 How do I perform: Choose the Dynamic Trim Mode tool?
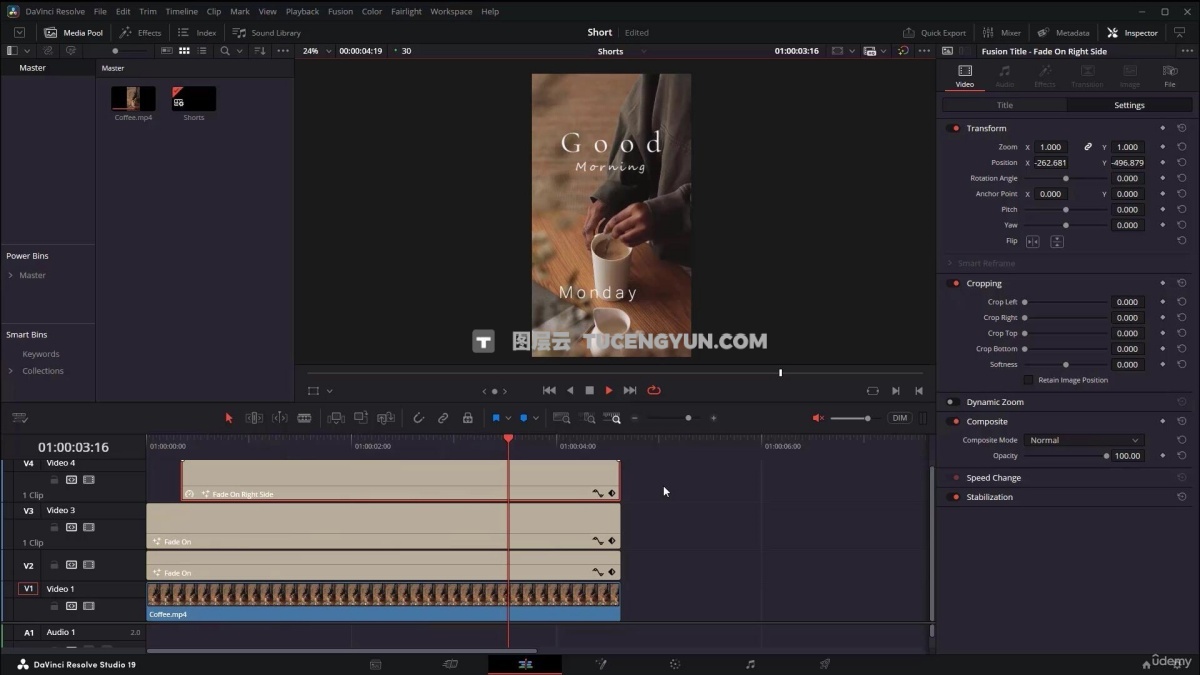click(280, 418)
